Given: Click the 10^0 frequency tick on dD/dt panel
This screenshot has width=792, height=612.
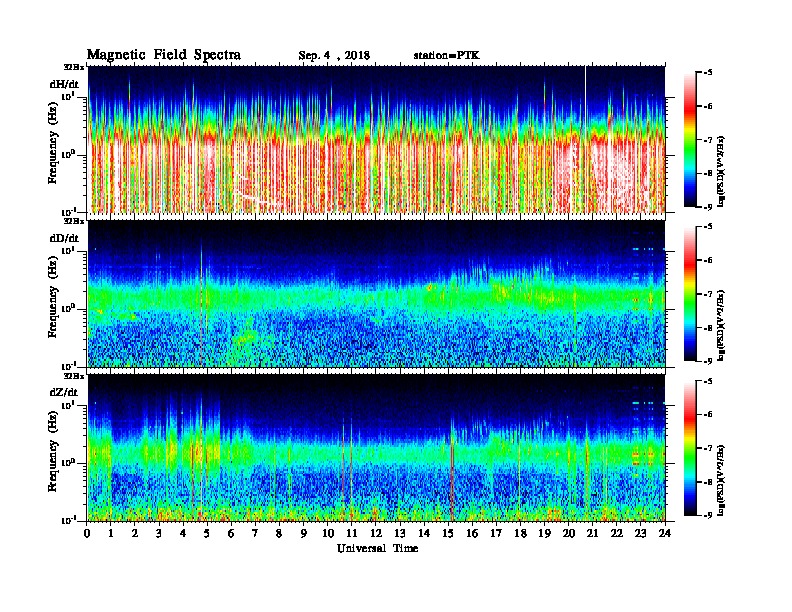Looking at the screenshot, I should click(69, 308).
